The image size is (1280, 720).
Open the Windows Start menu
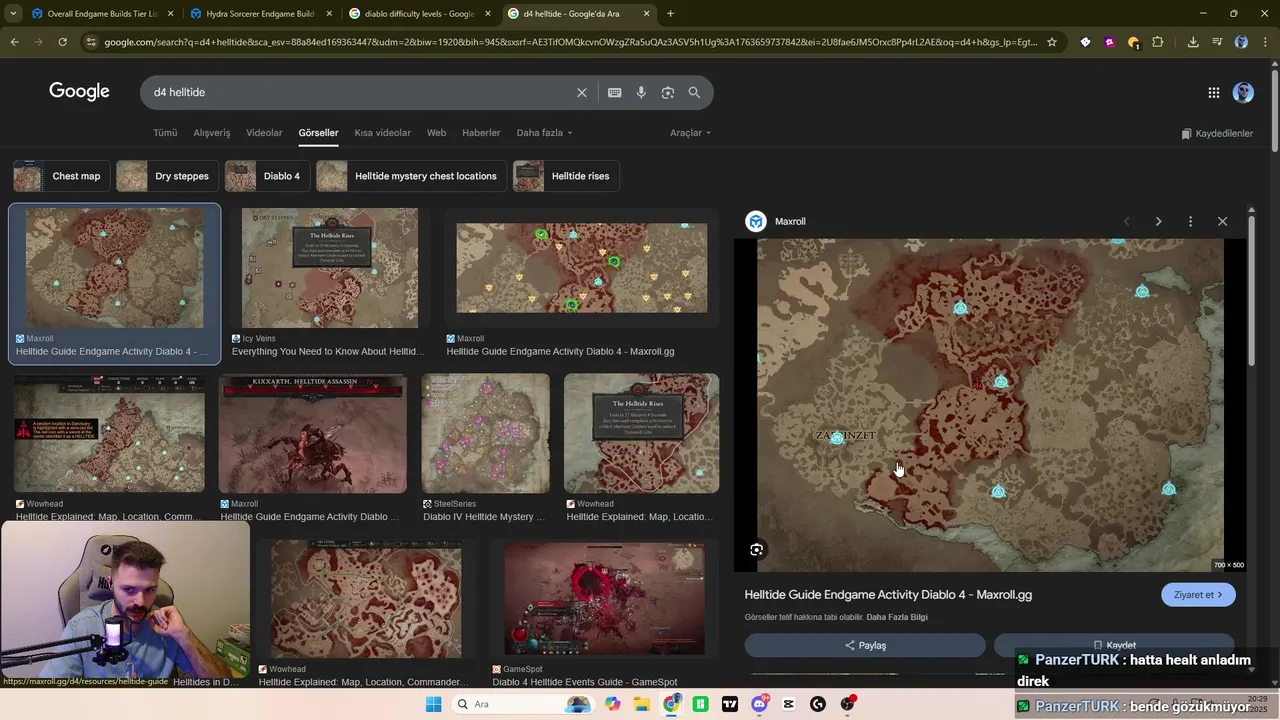click(433, 704)
